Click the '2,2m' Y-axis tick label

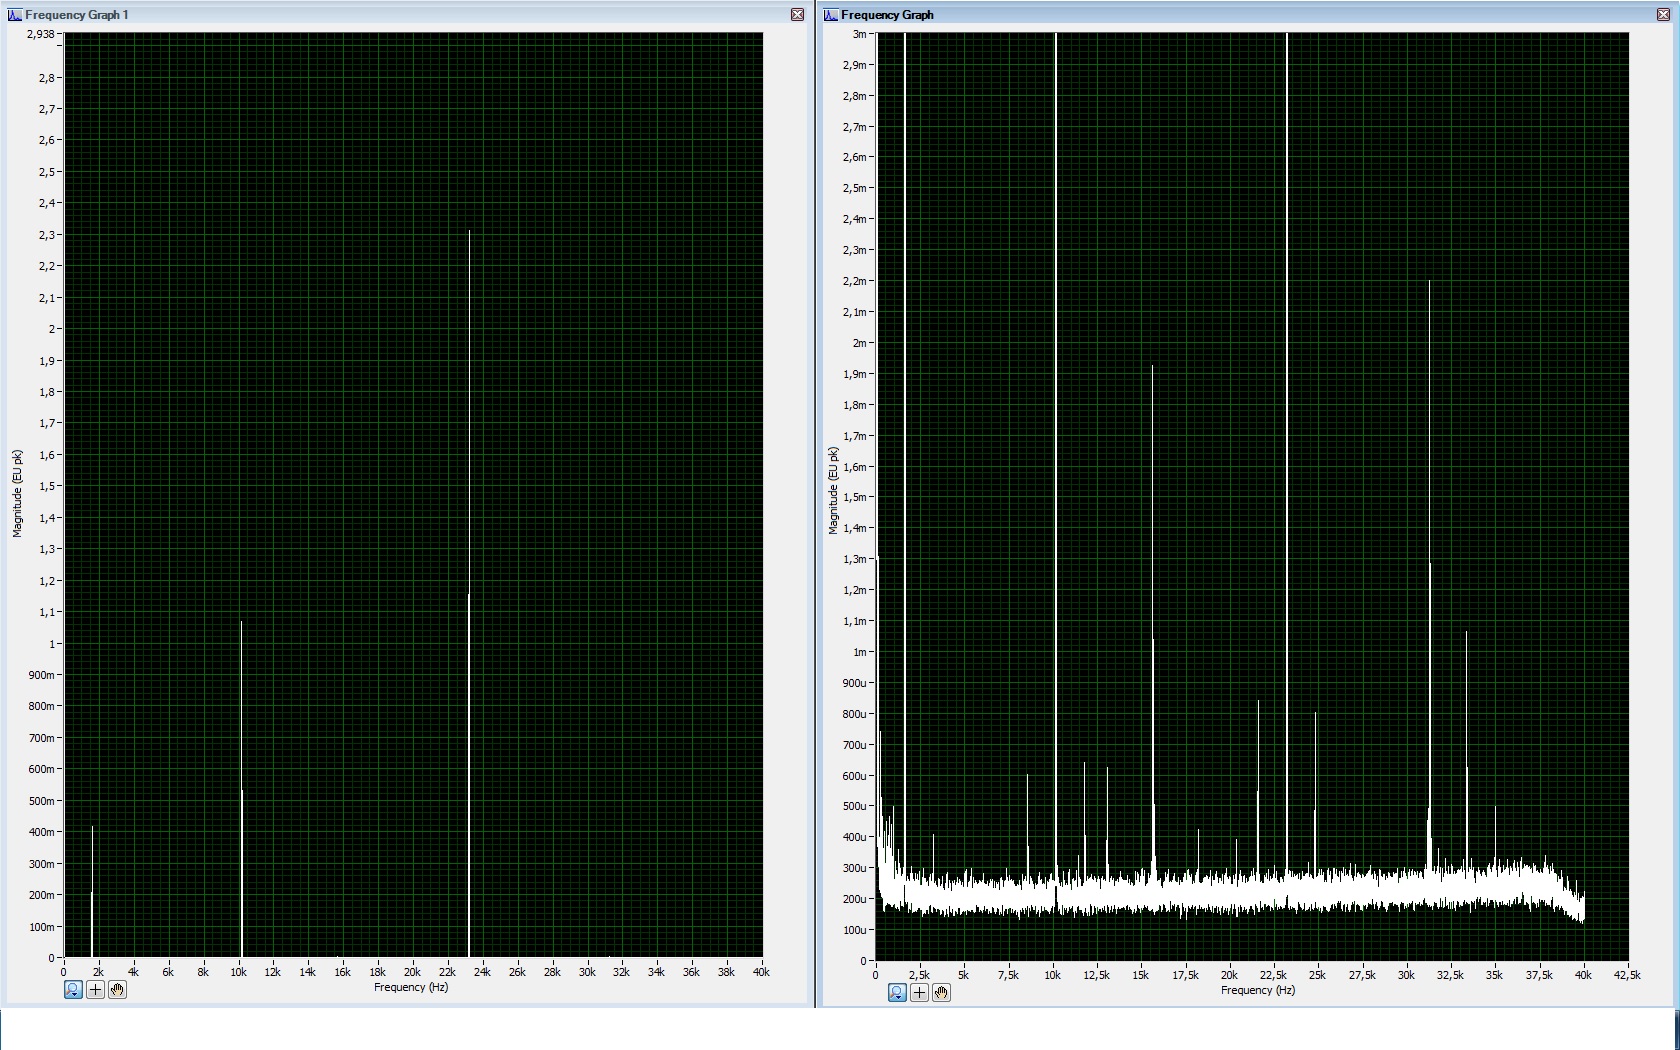(x=855, y=281)
